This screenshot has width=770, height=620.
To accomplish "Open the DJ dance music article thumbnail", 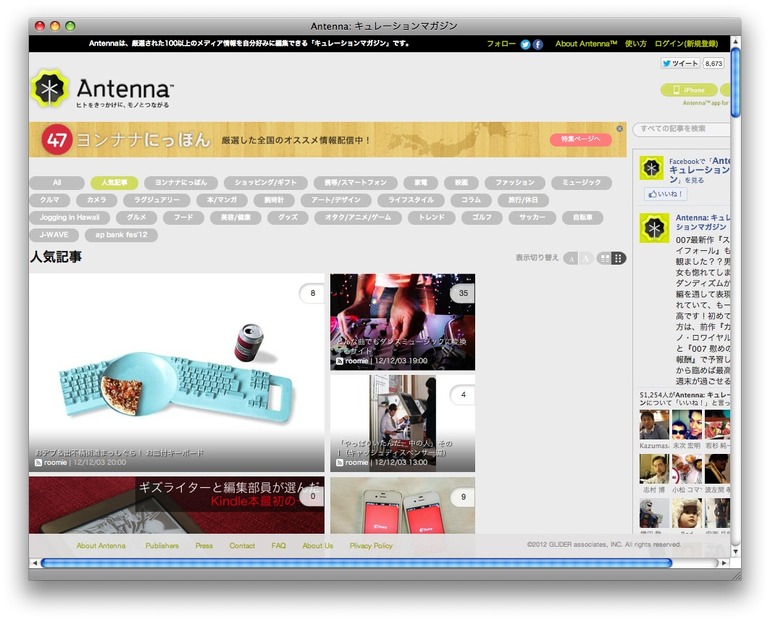I will (x=402, y=322).
